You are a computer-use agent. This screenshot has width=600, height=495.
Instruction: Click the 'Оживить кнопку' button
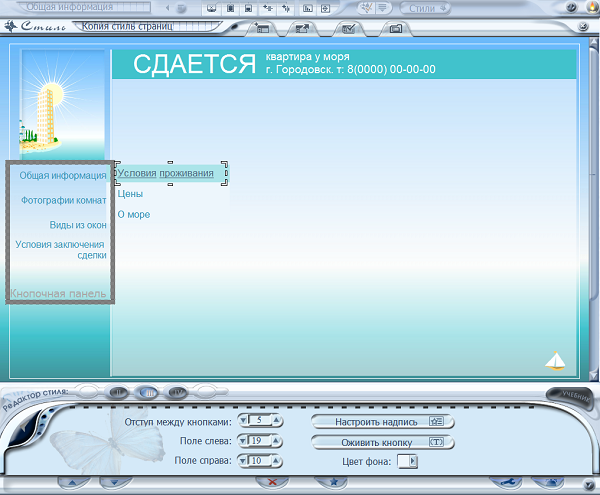[x=382, y=441]
